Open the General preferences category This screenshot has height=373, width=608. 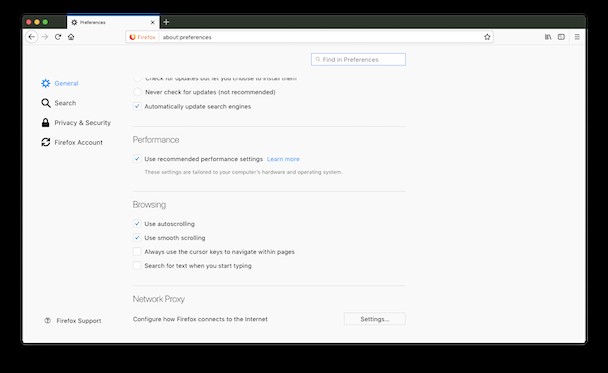[60, 83]
